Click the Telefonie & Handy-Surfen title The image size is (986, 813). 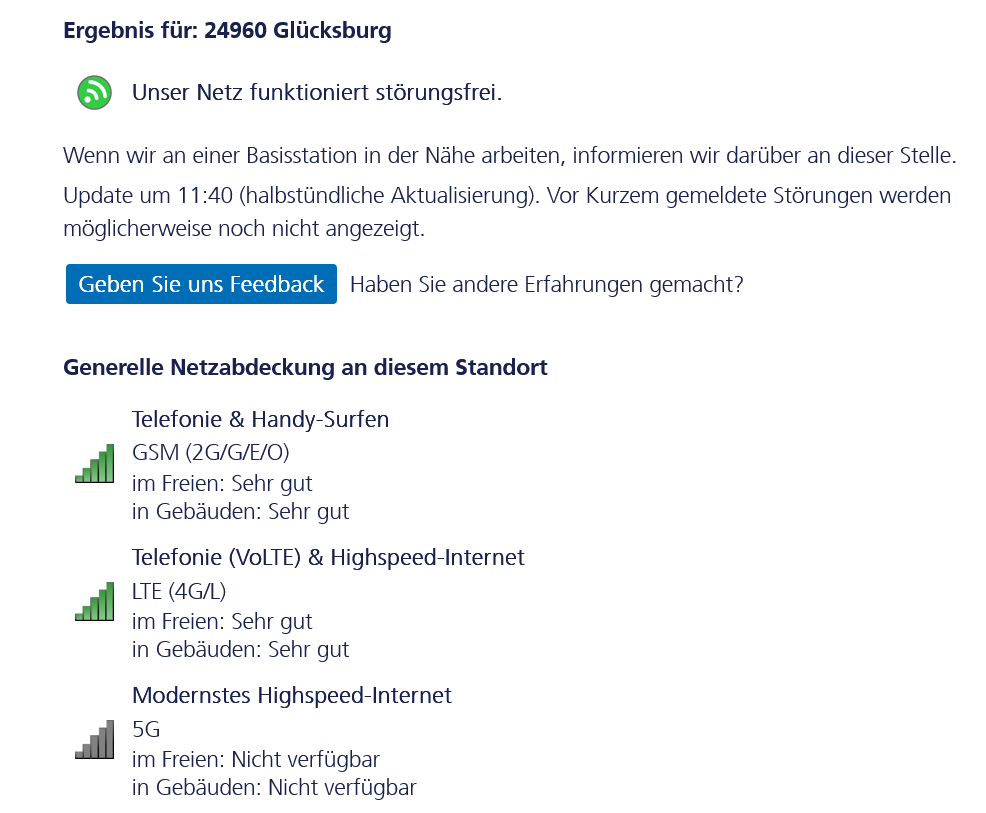coord(260,419)
